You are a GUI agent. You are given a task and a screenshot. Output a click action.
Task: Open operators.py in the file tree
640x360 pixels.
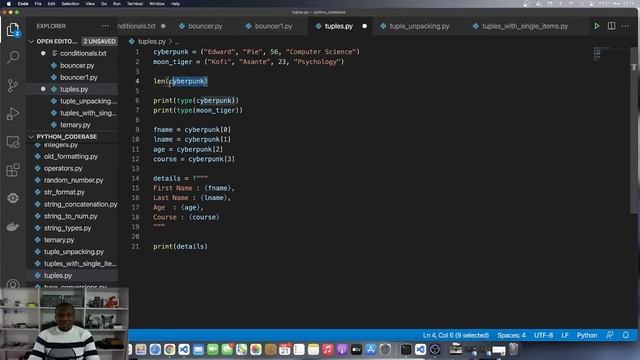63,168
